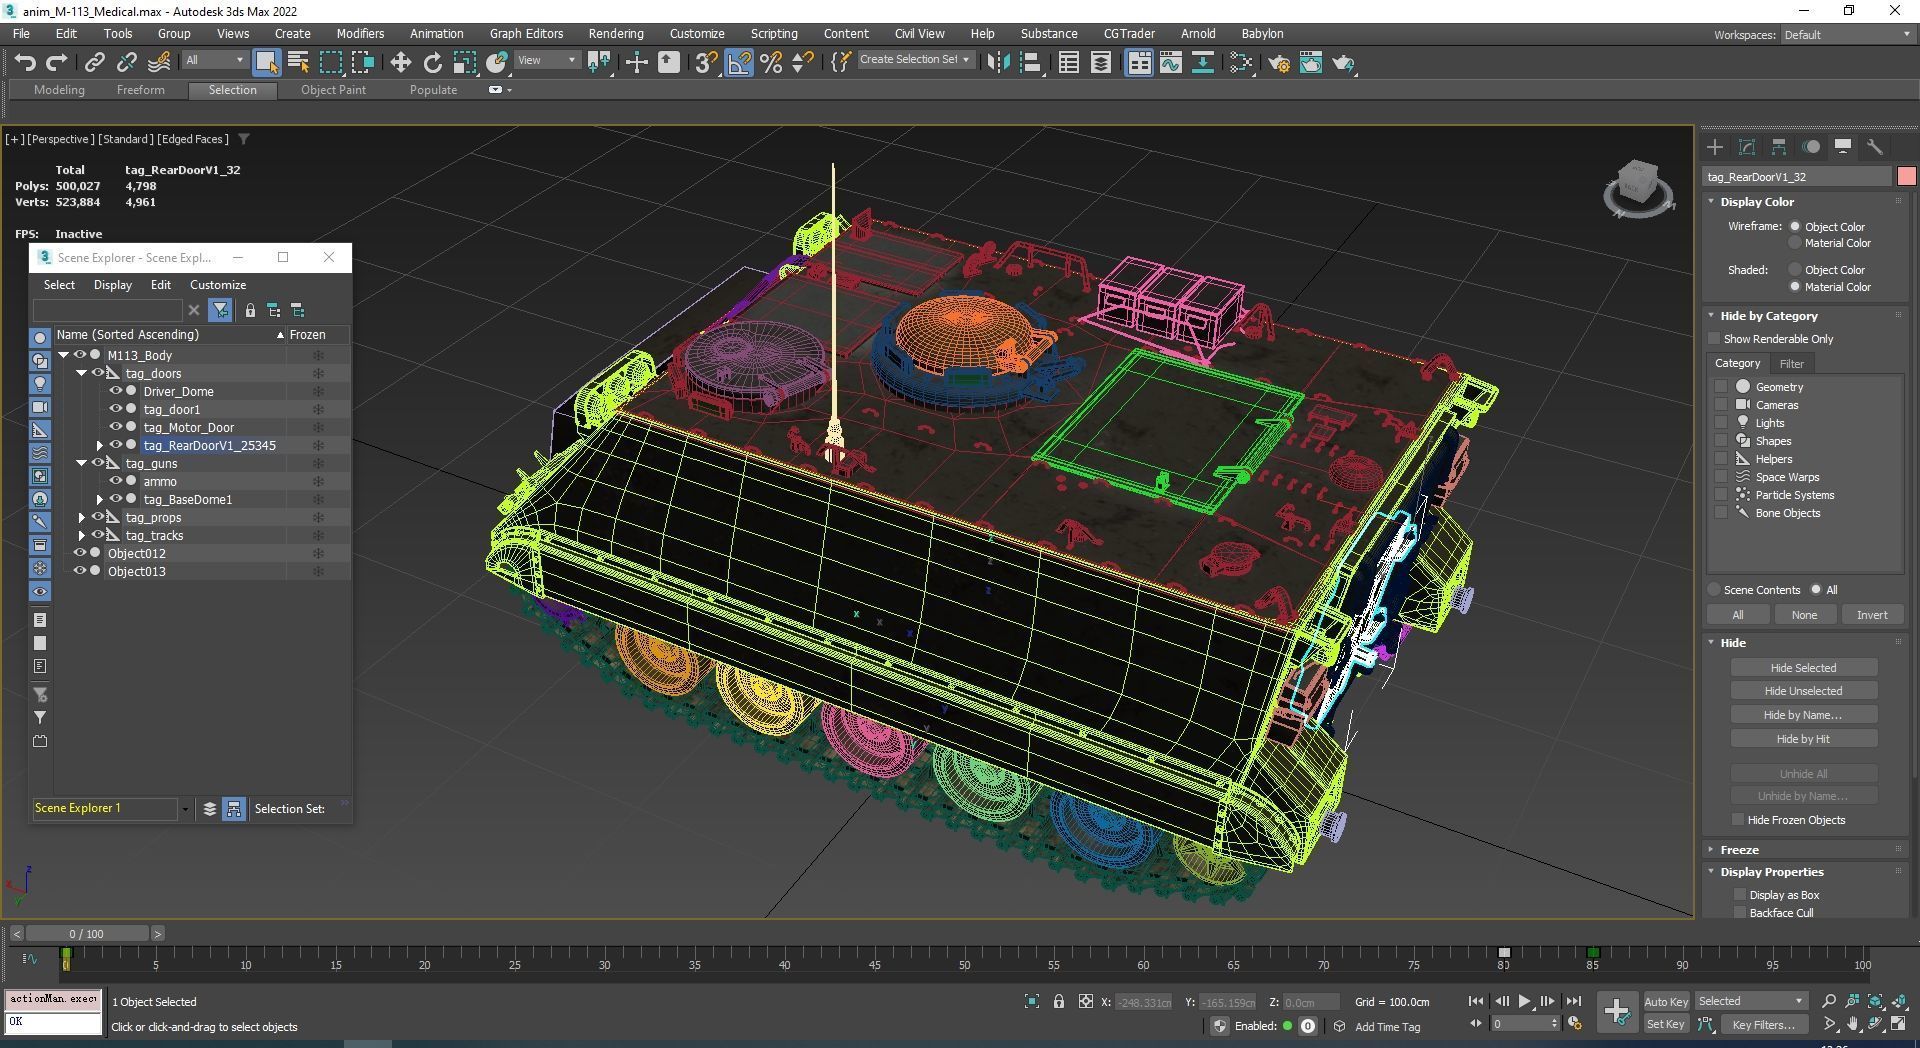
Task: Activate the Select and Rotate tool
Action: [x=432, y=63]
